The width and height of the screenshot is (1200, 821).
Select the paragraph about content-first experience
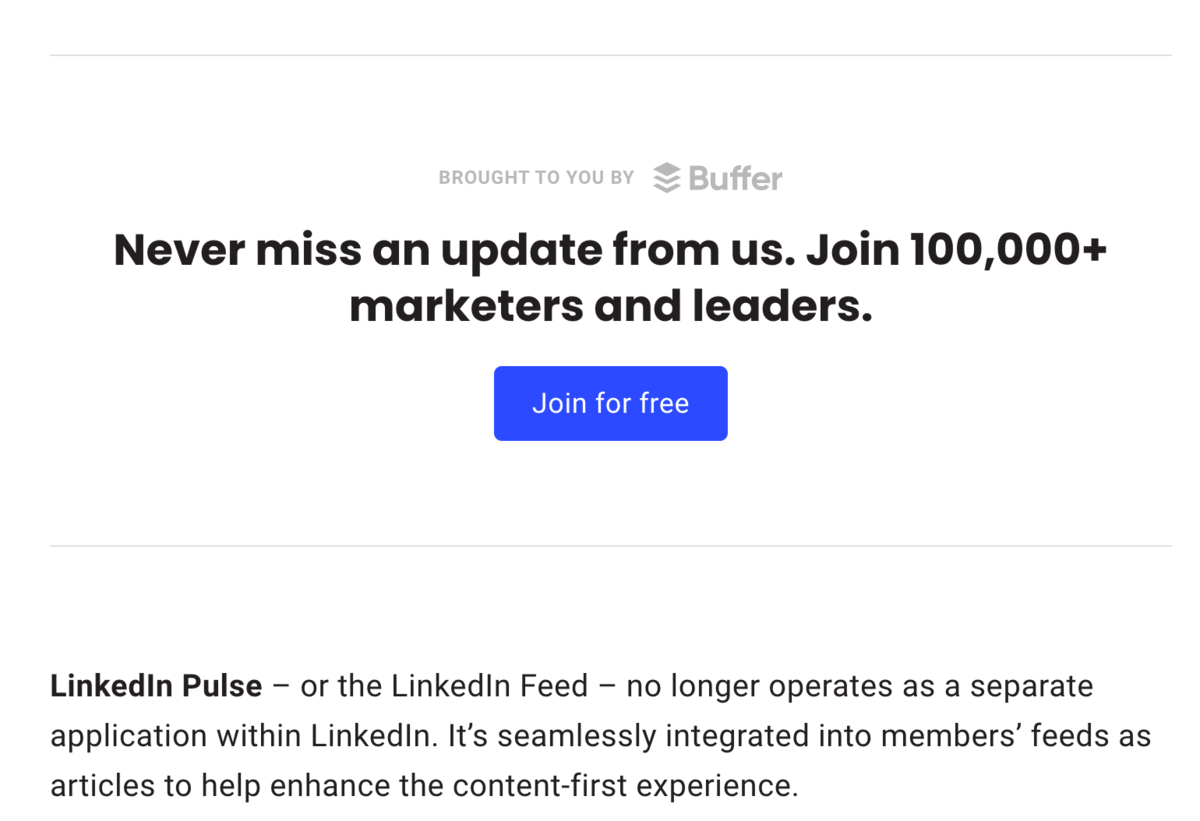point(600,735)
